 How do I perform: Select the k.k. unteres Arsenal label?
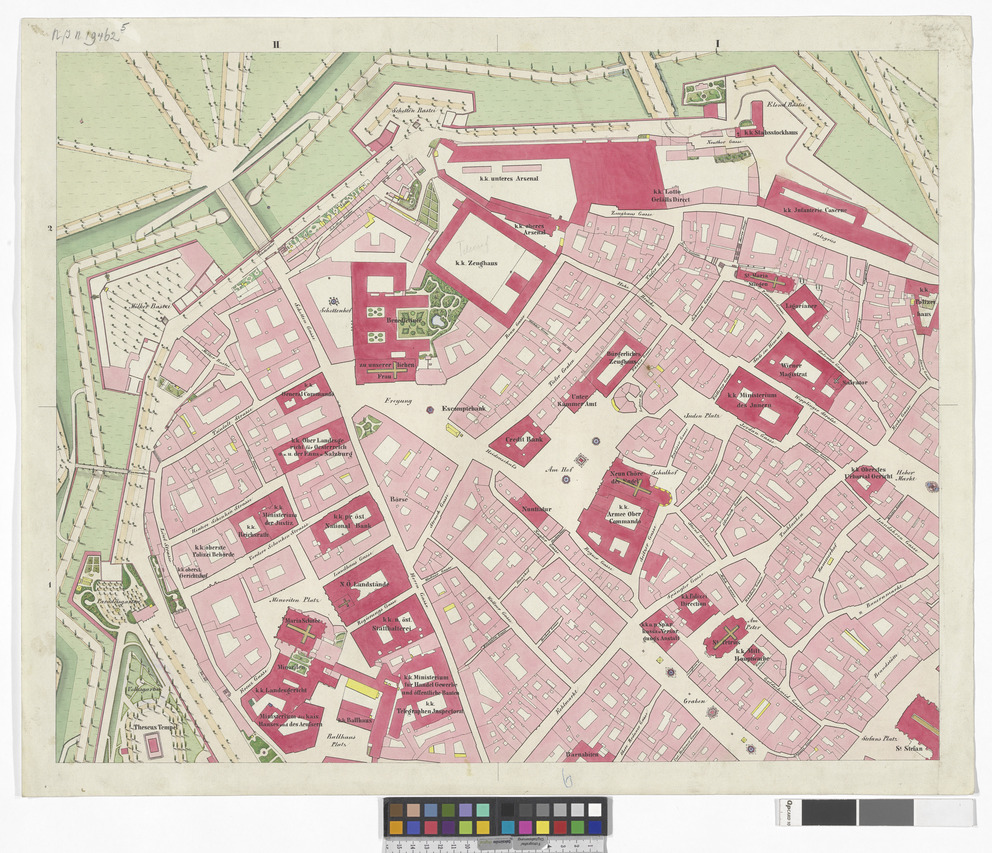509,178
